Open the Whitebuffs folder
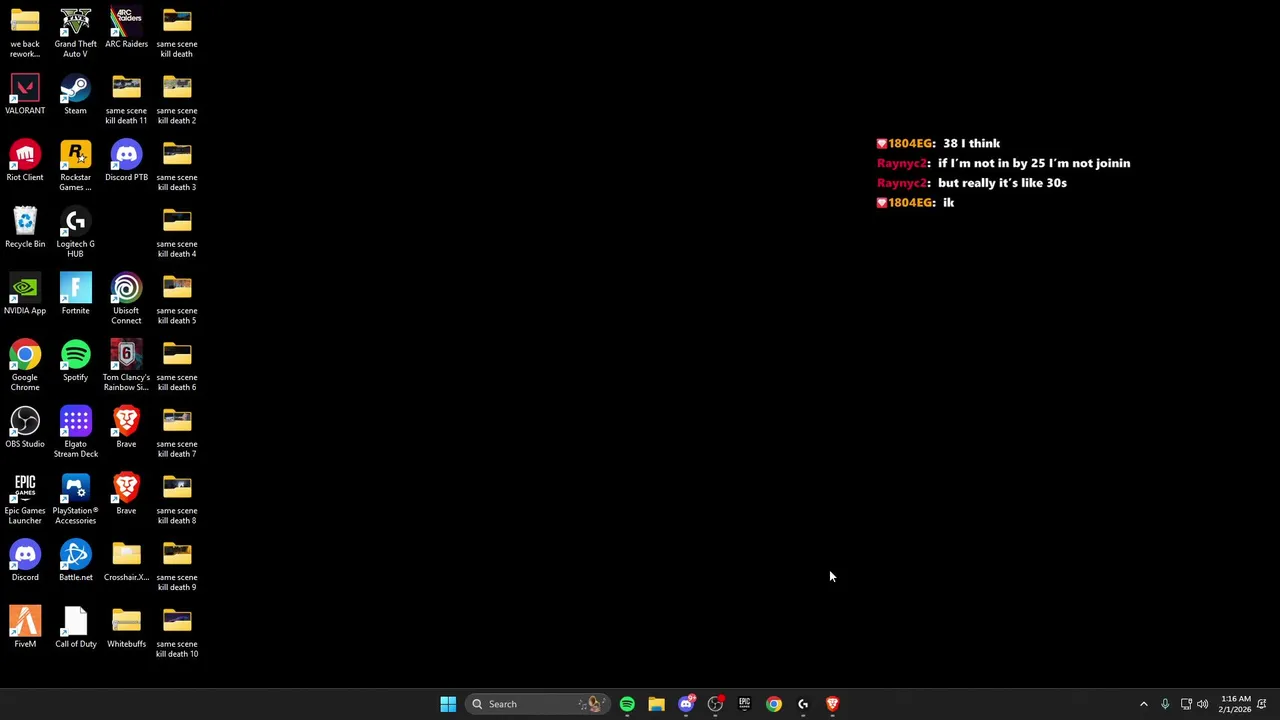The image size is (1280, 720). (126, 628)
